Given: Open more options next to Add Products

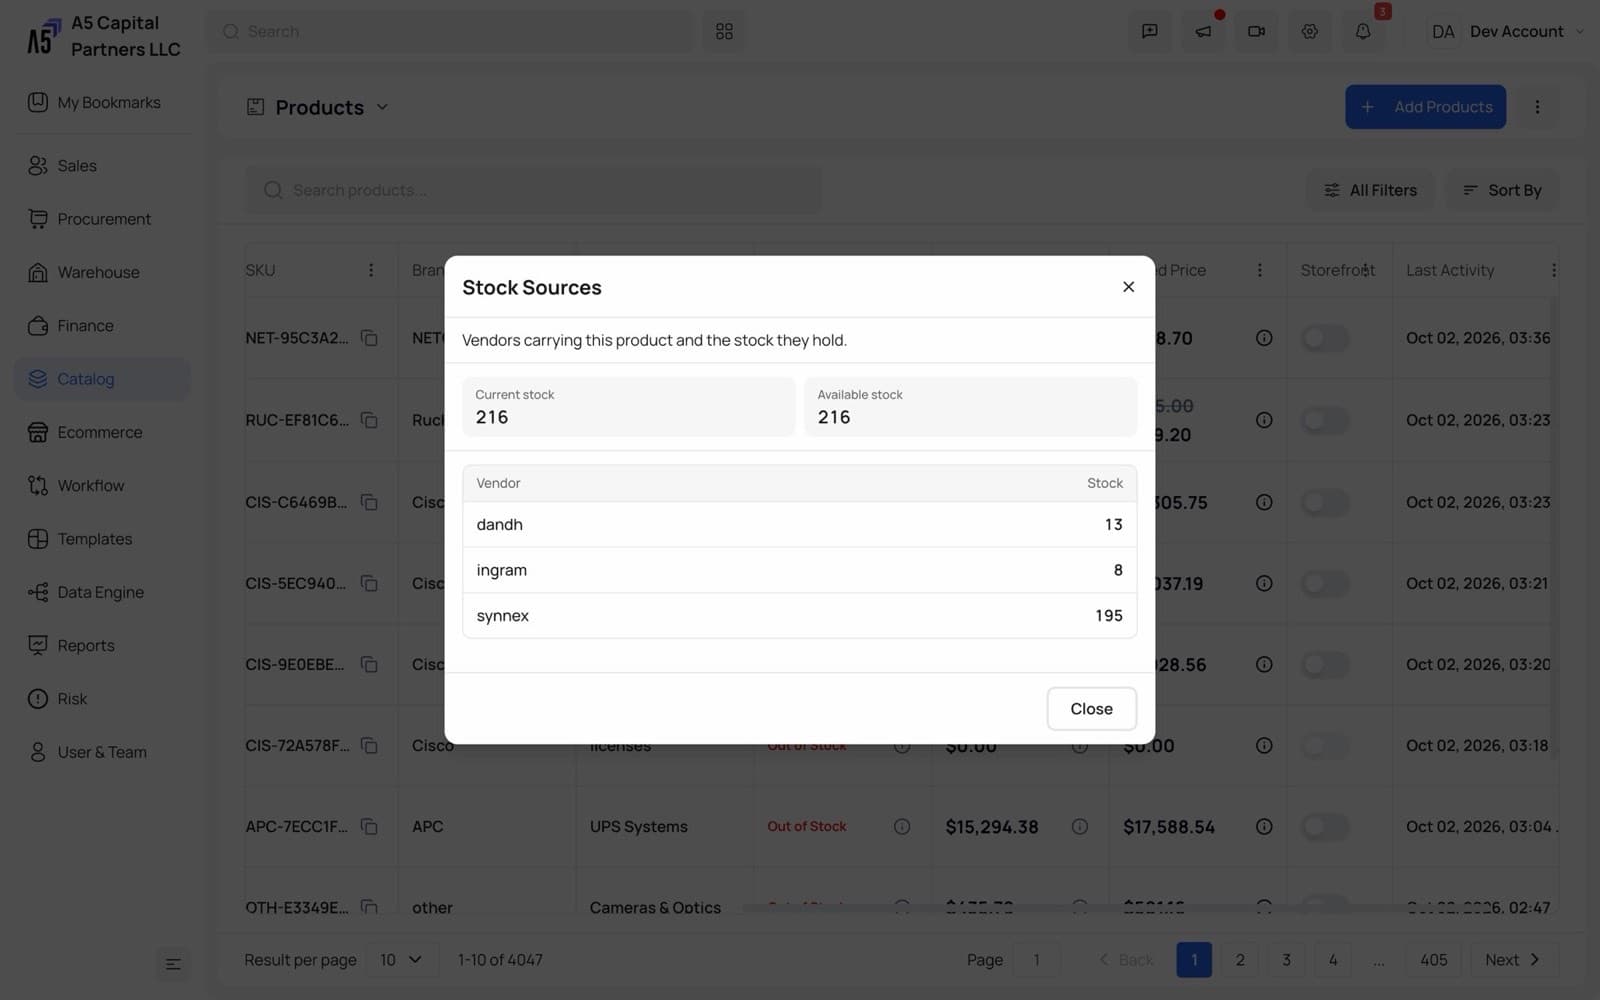Looking at the screenshot, I should 1537,107.
